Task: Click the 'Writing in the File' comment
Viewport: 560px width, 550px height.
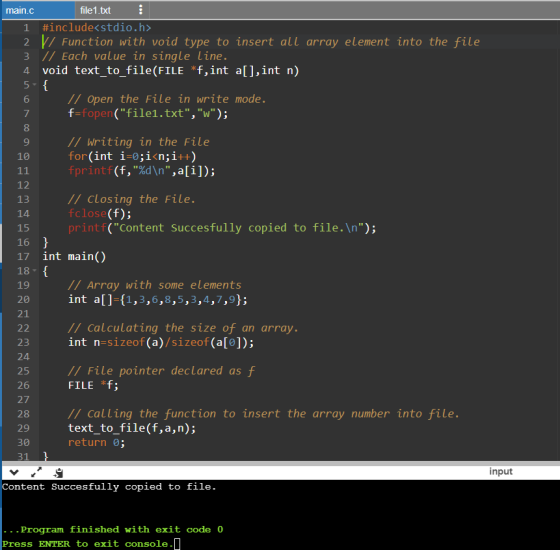Action: click(x=139, y=142)
